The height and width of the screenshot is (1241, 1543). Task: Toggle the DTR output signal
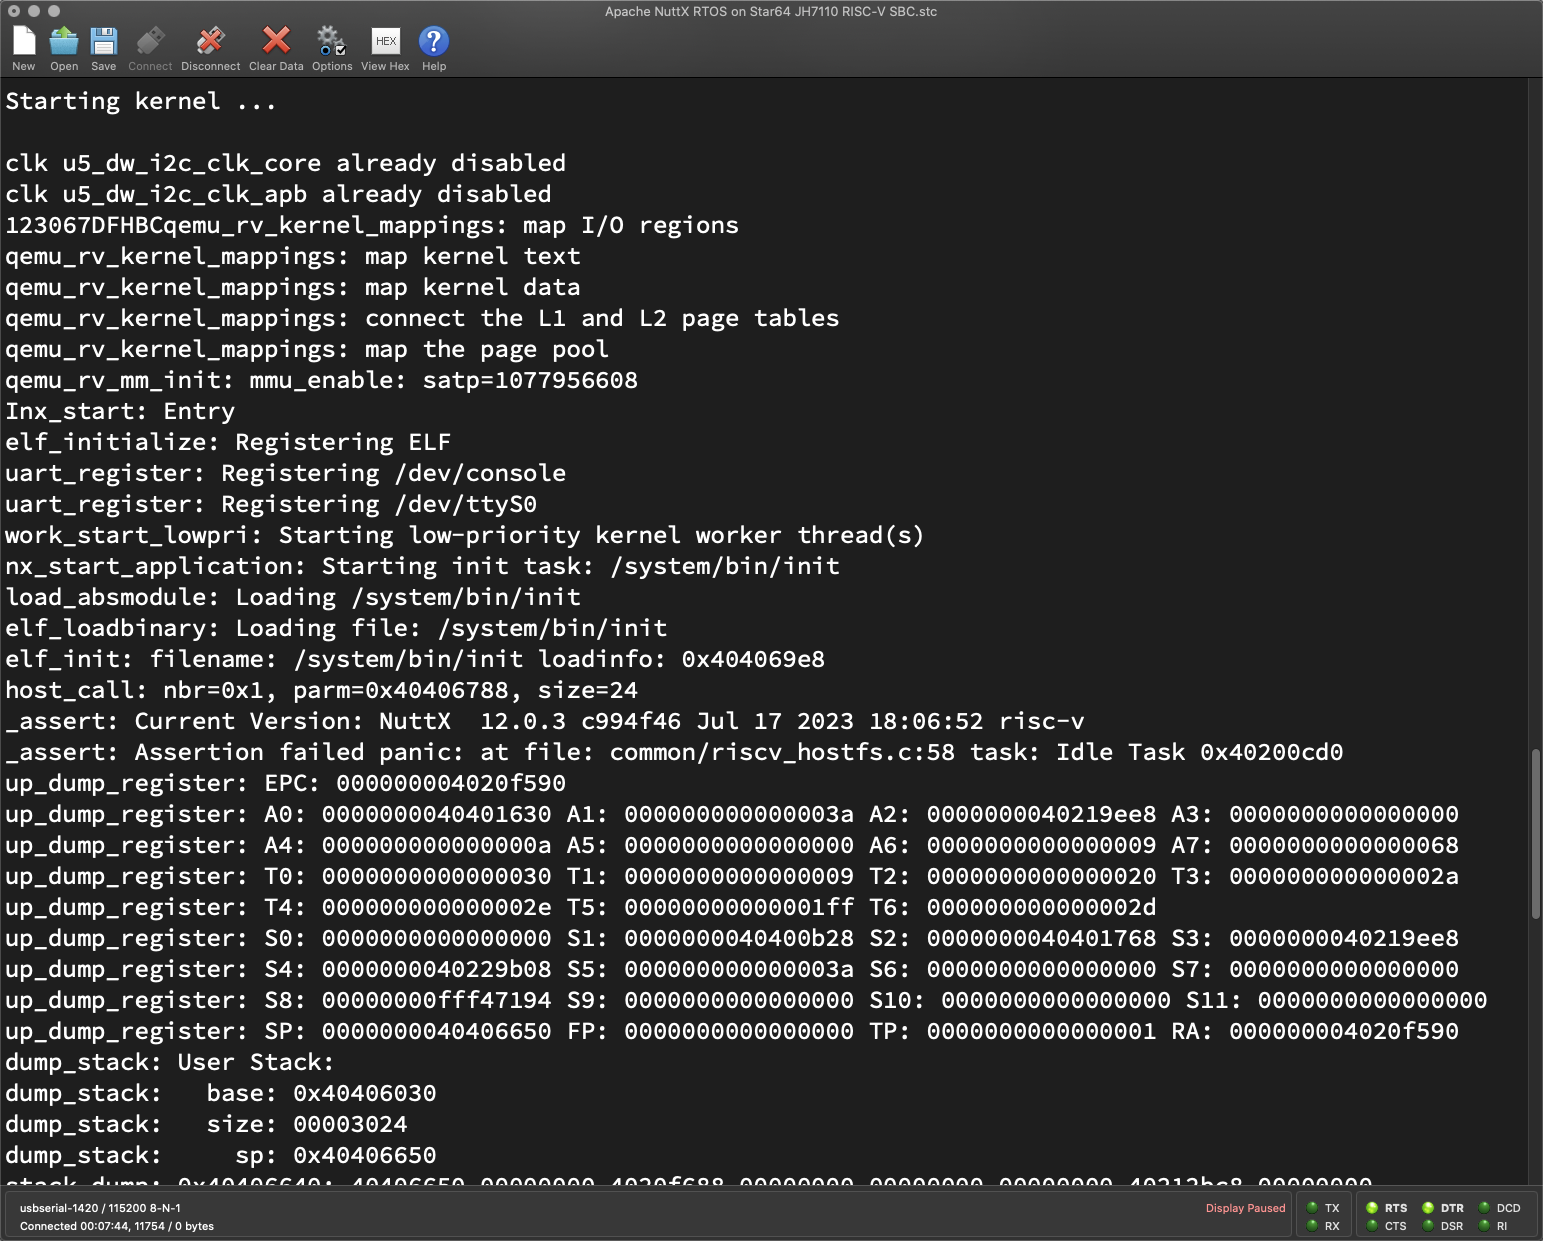pos(1428,1208)
